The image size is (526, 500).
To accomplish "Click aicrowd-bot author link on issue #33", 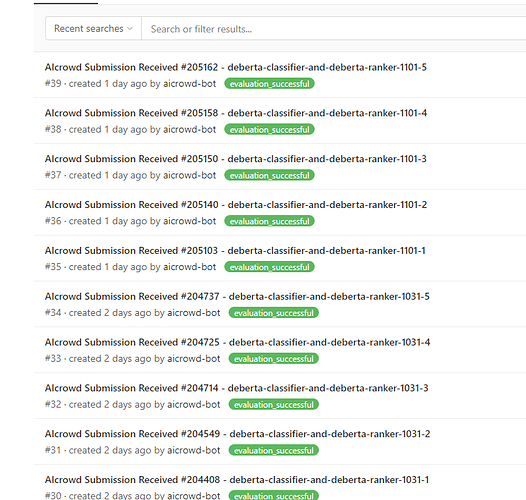I will click(194, 358).
